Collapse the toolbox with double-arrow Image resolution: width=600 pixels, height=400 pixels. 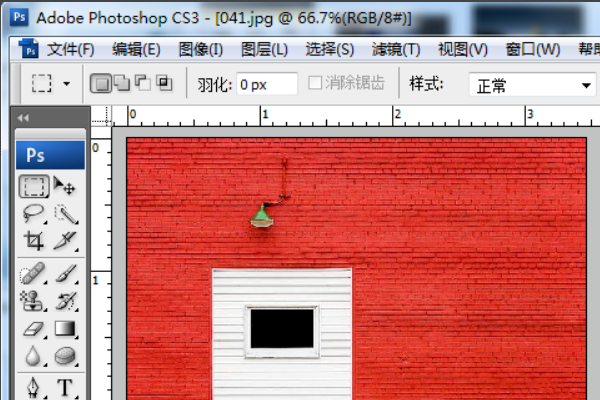pos(23,118)
